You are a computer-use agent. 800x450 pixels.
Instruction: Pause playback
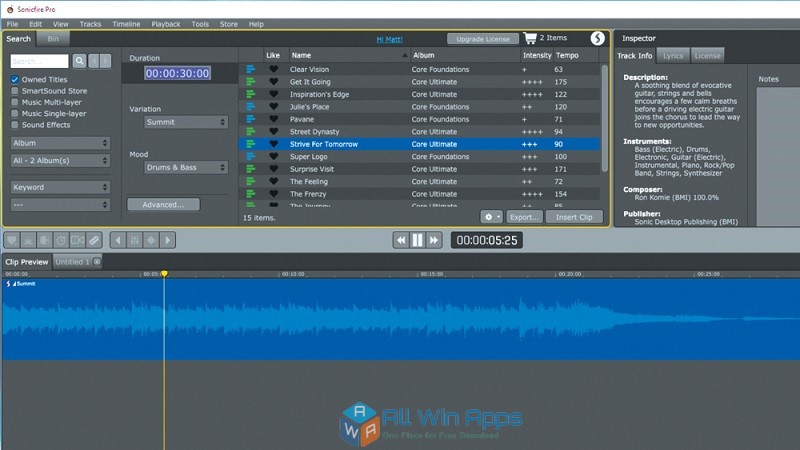pyautogui.click(x=417, y=240)
